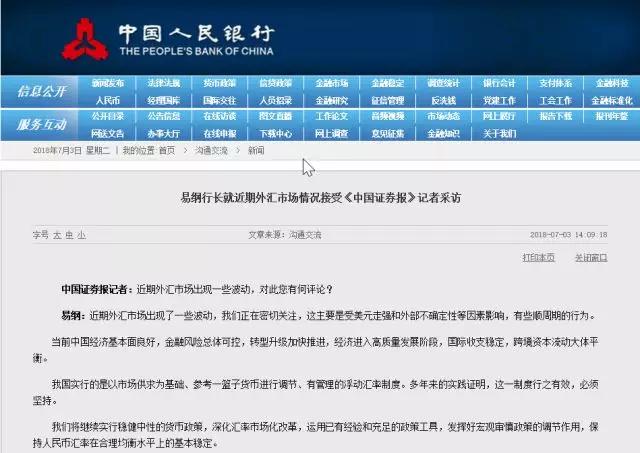Go to 货币政策 section

click(x=220, y=83)
